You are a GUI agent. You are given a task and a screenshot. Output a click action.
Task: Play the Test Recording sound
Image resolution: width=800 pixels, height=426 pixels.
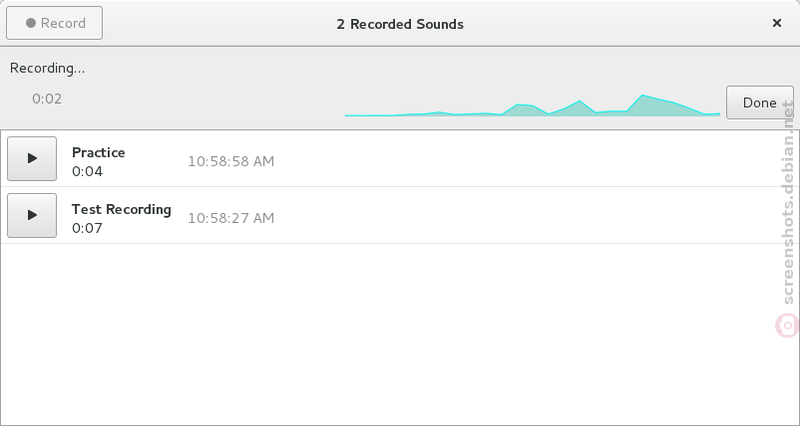pos(32,215)
